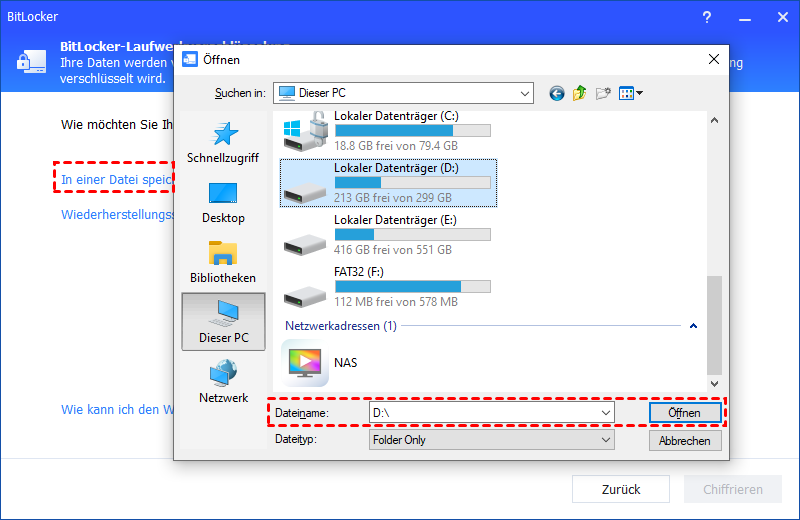Click the '213 GB frei von 299 GB' text

coord(393,198)
